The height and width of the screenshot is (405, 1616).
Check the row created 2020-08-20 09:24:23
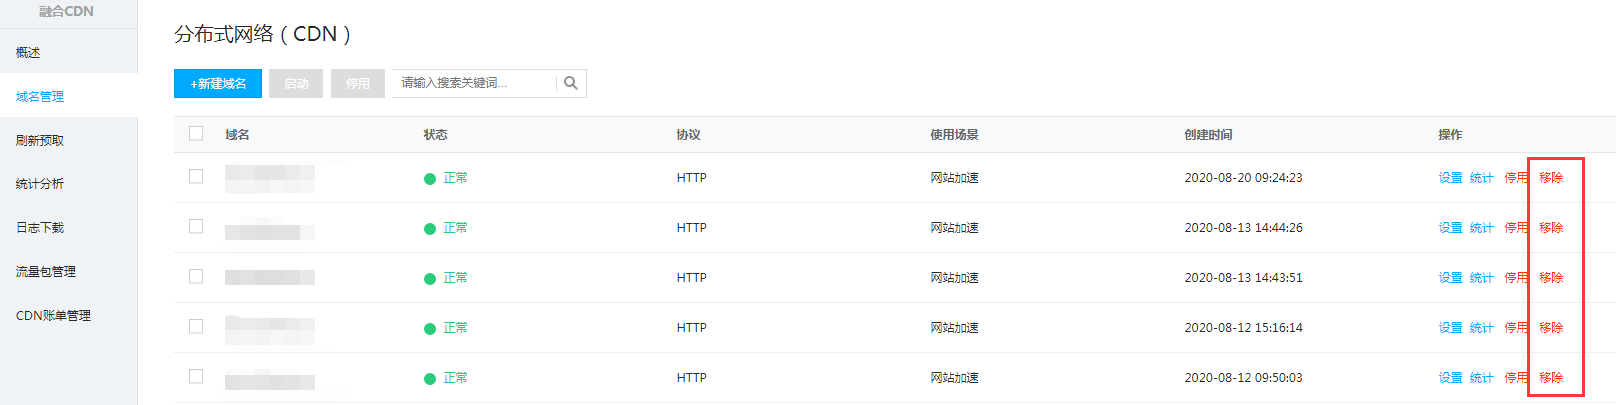pos(196,176)
